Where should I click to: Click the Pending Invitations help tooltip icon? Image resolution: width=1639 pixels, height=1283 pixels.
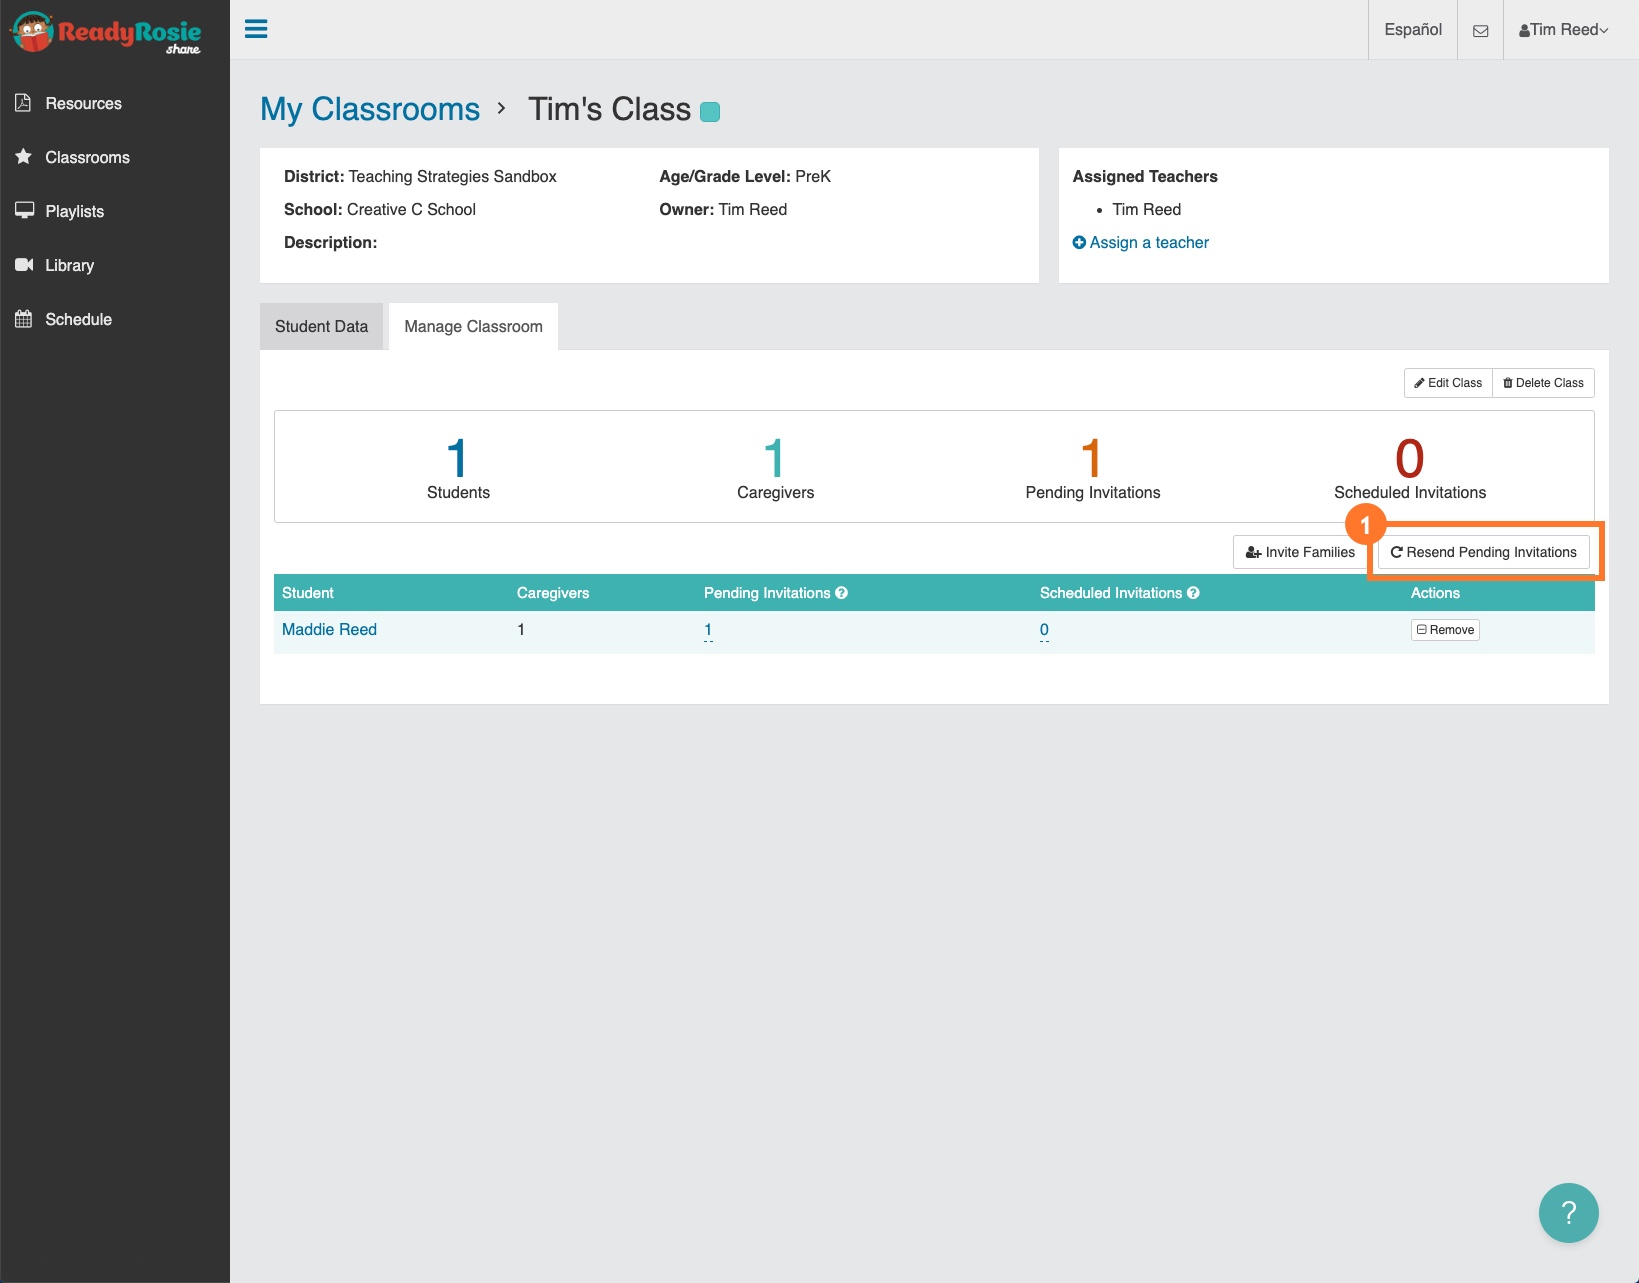(843, 593)
